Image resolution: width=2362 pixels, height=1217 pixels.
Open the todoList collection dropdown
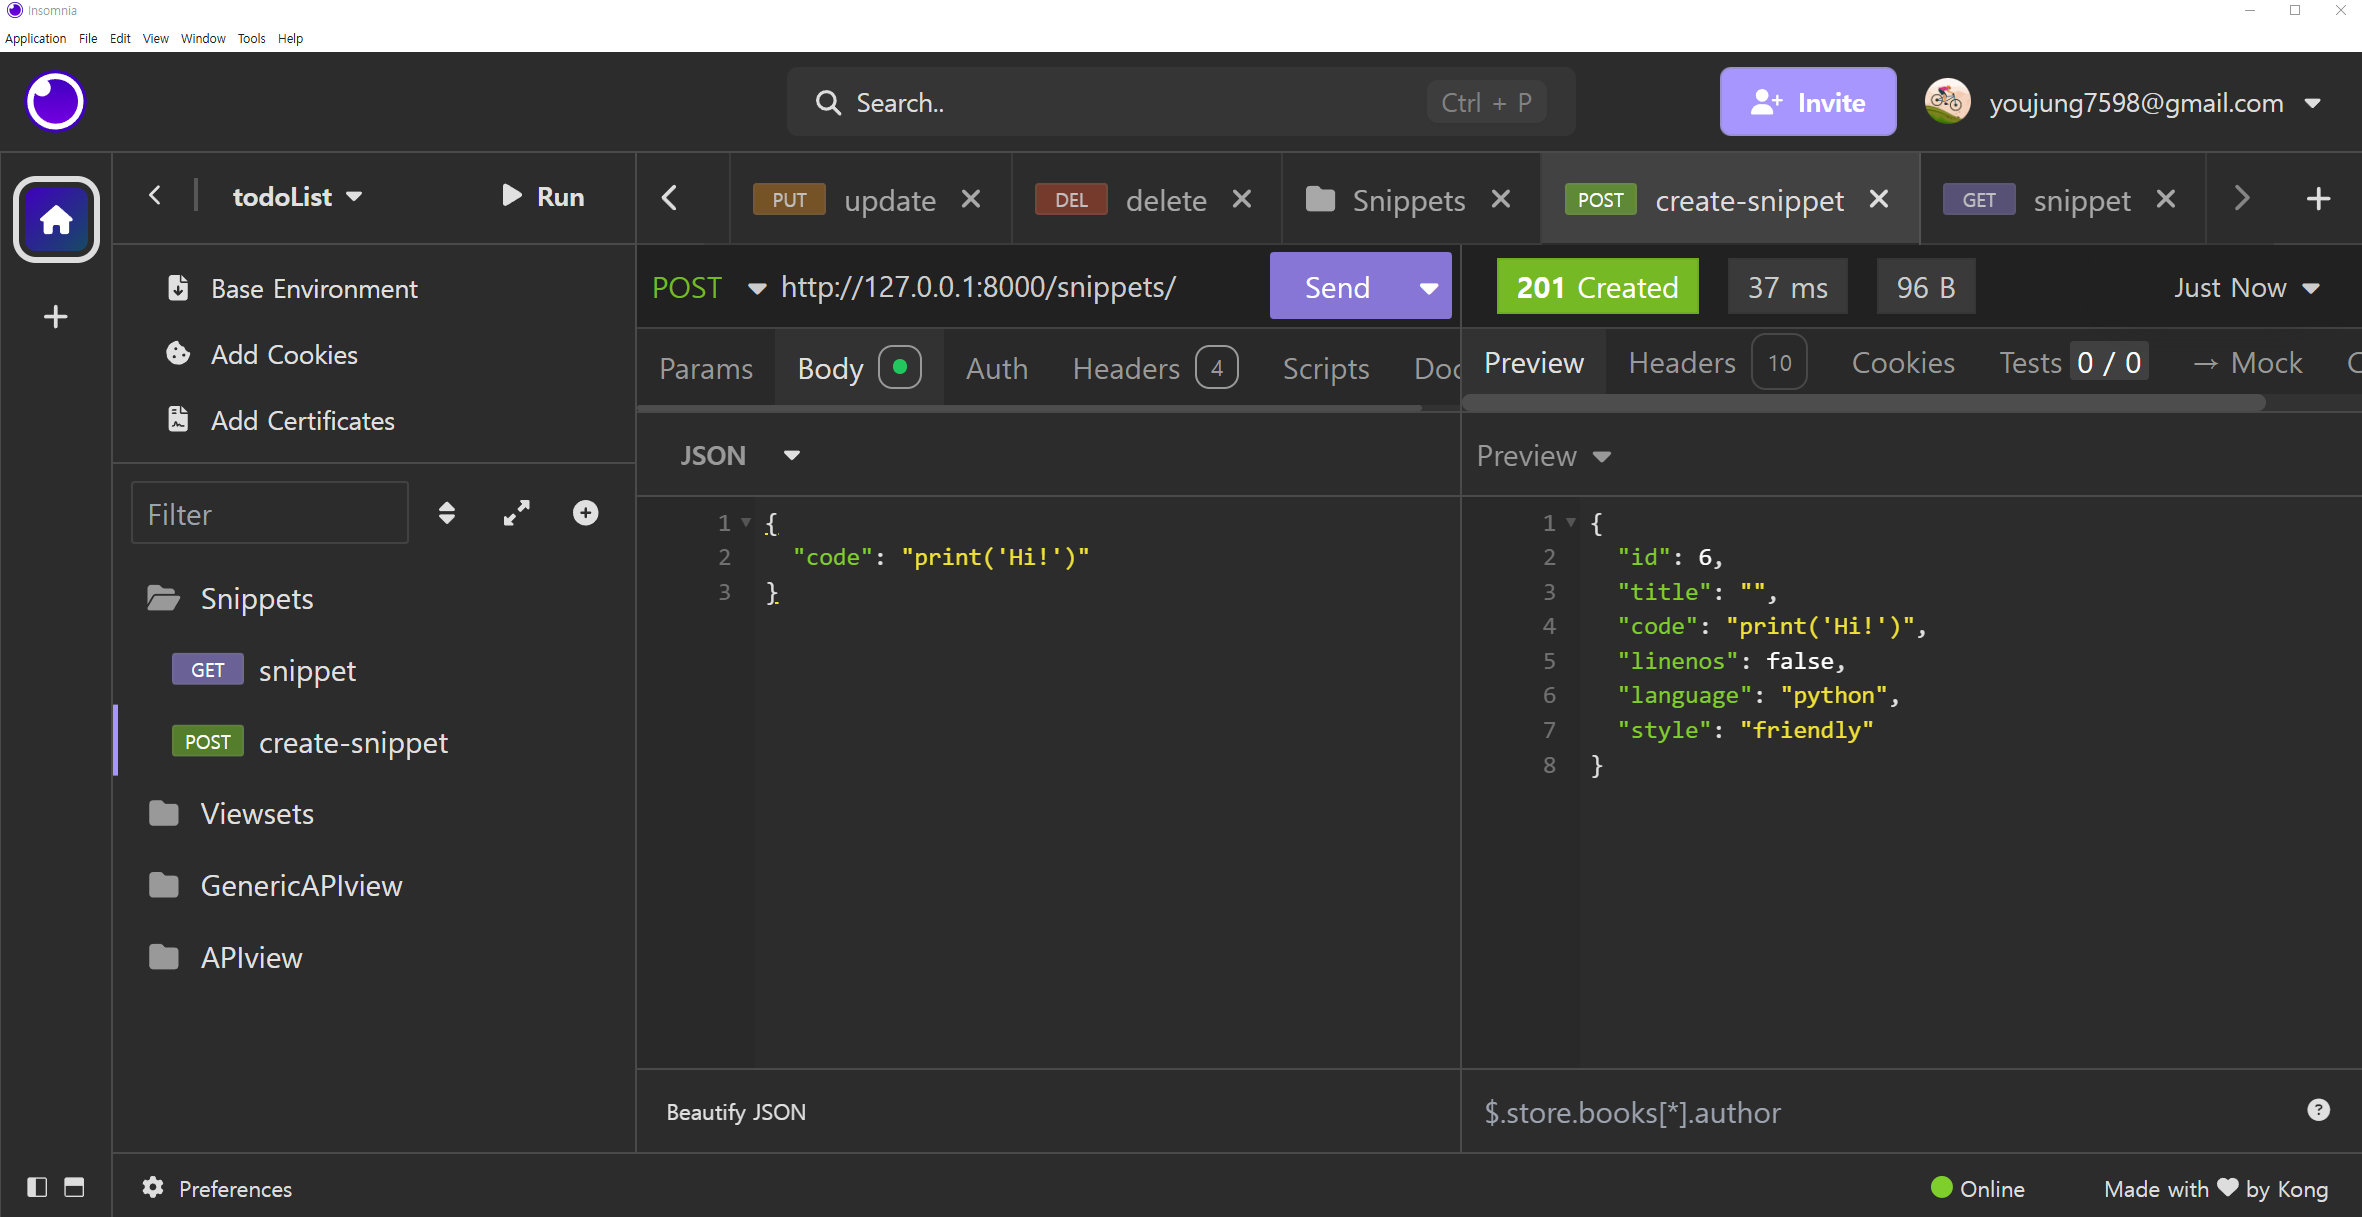point(297,197)
